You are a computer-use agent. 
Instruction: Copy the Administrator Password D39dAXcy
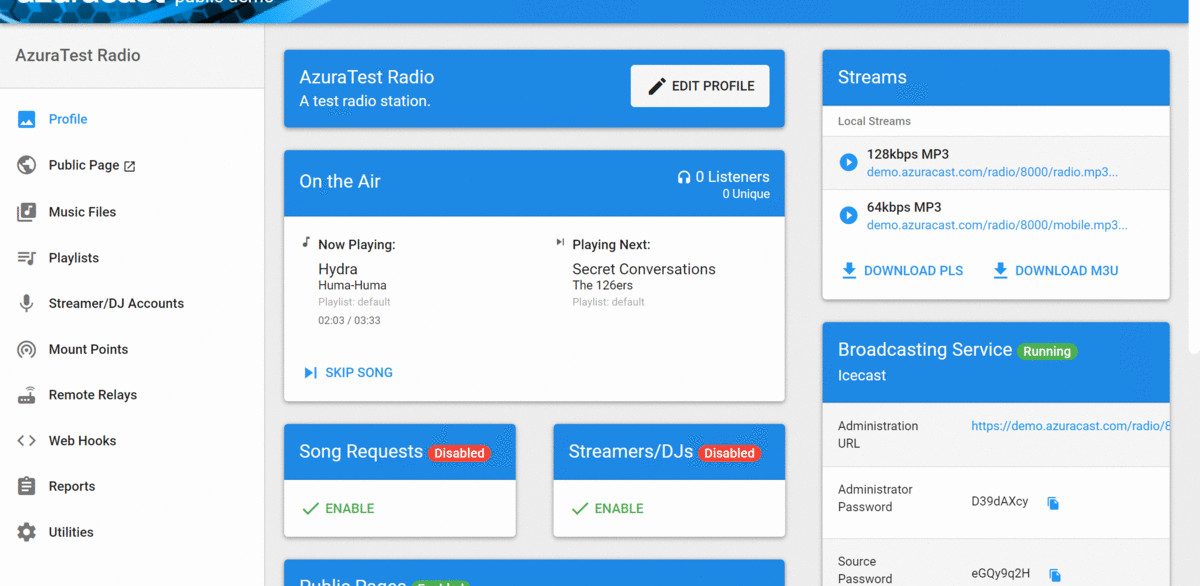1053,503
